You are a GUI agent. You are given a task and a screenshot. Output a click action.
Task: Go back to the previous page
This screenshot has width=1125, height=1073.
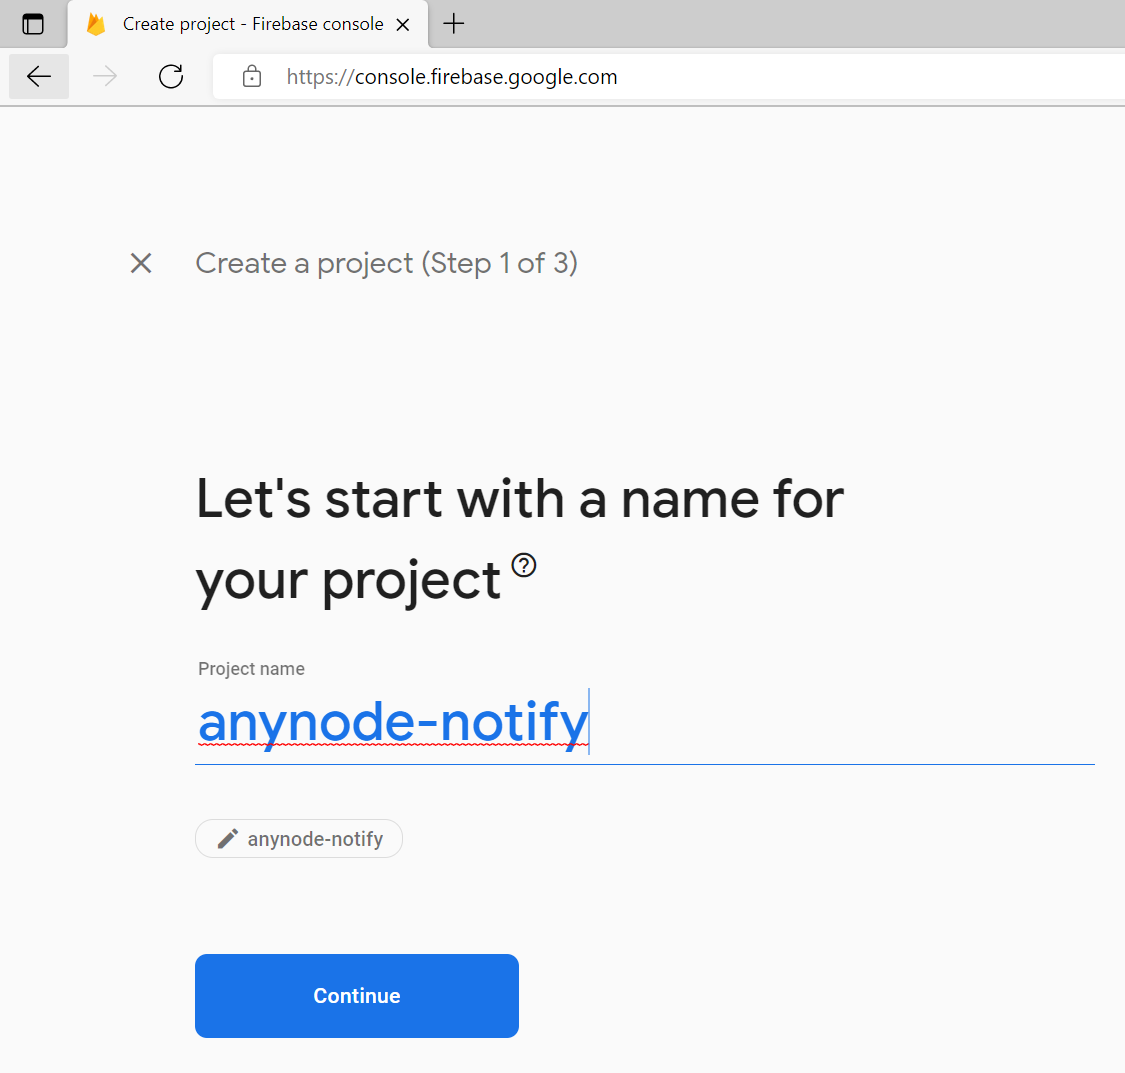click(39, 77)
